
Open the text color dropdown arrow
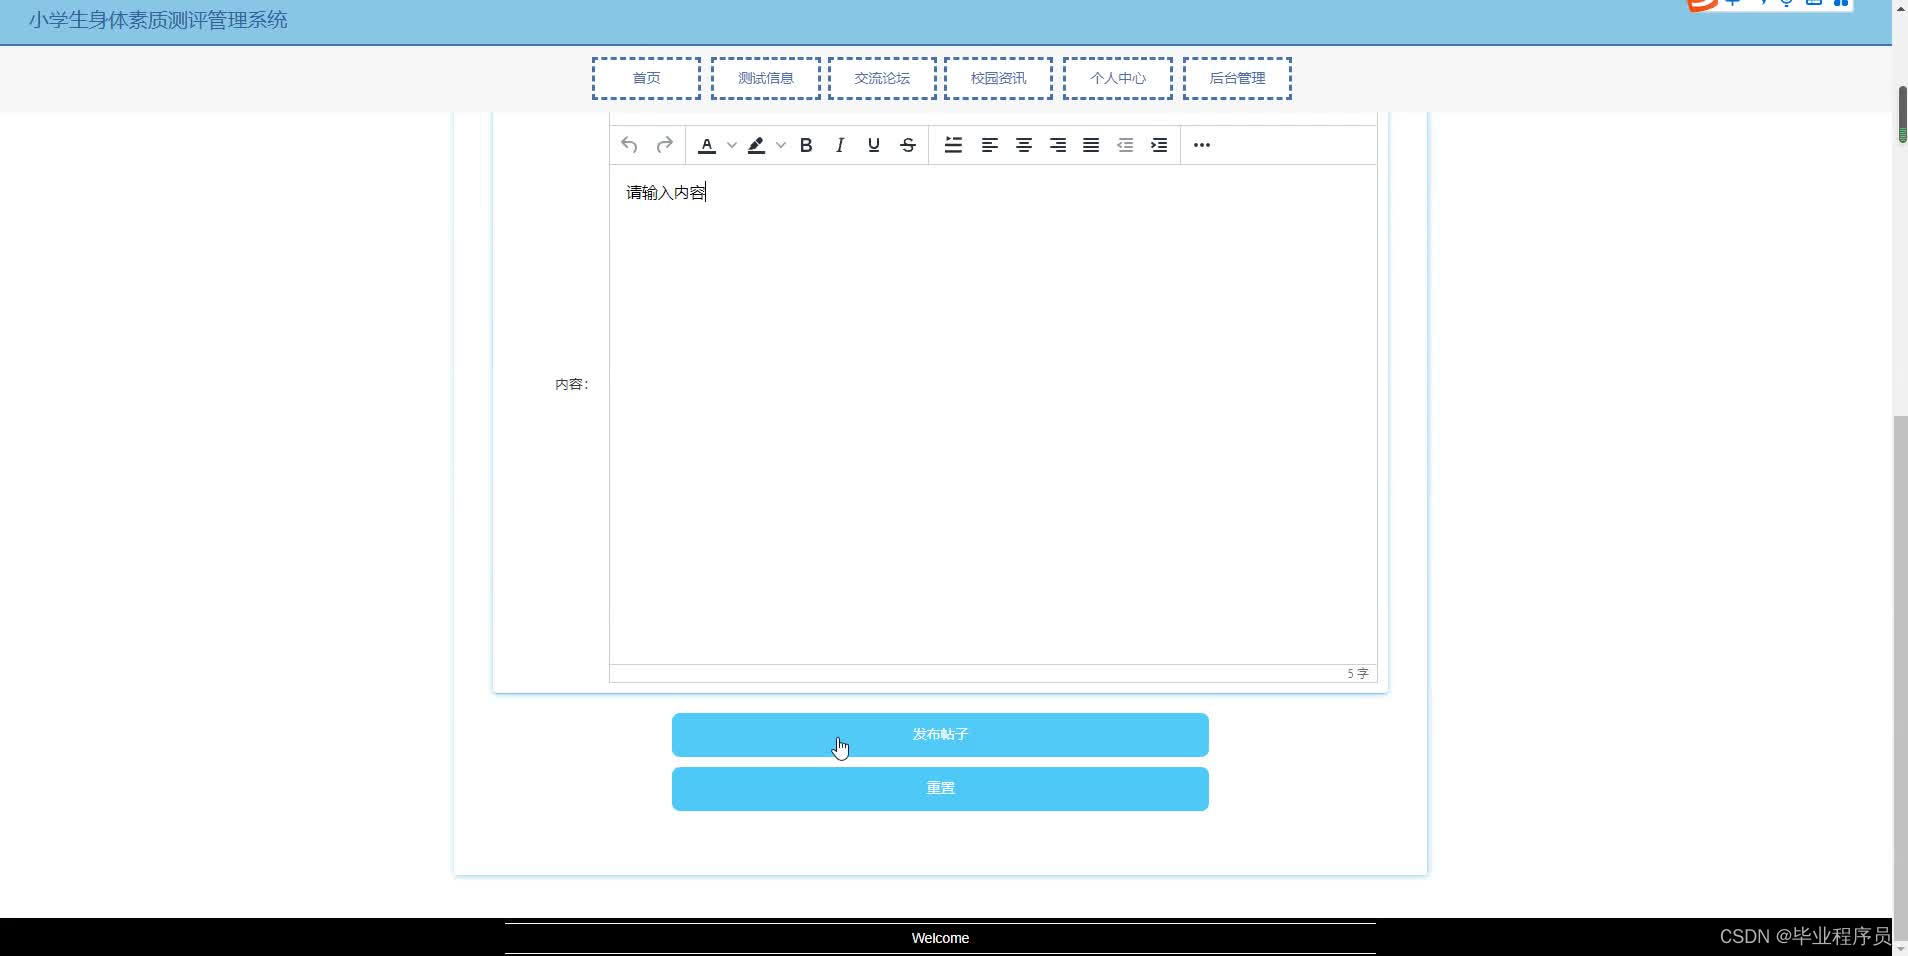click(x=732, y=145)
